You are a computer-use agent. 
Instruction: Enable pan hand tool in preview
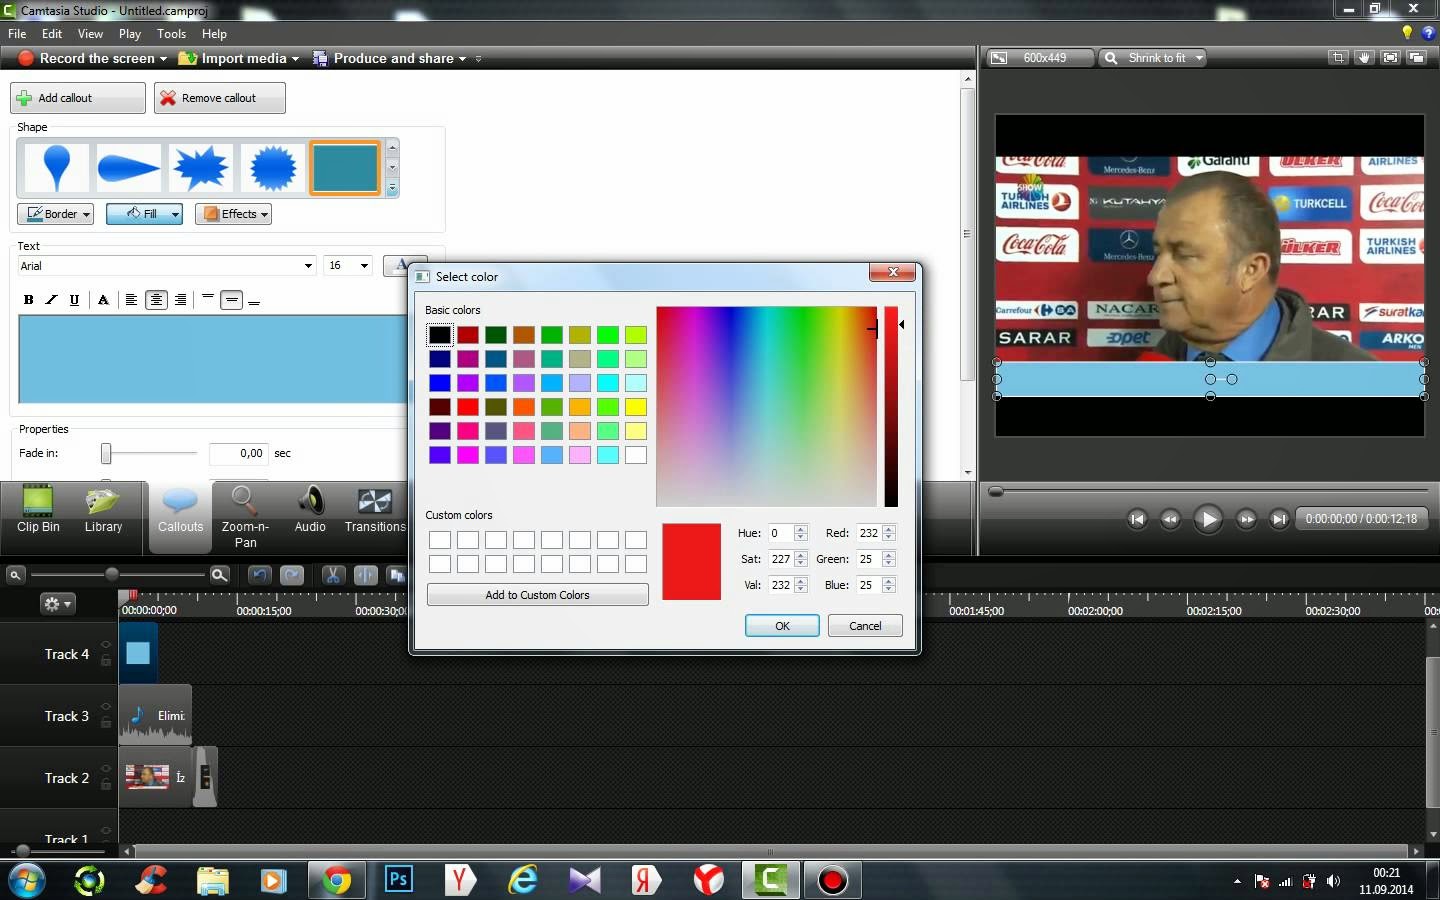click(1364, 58)
